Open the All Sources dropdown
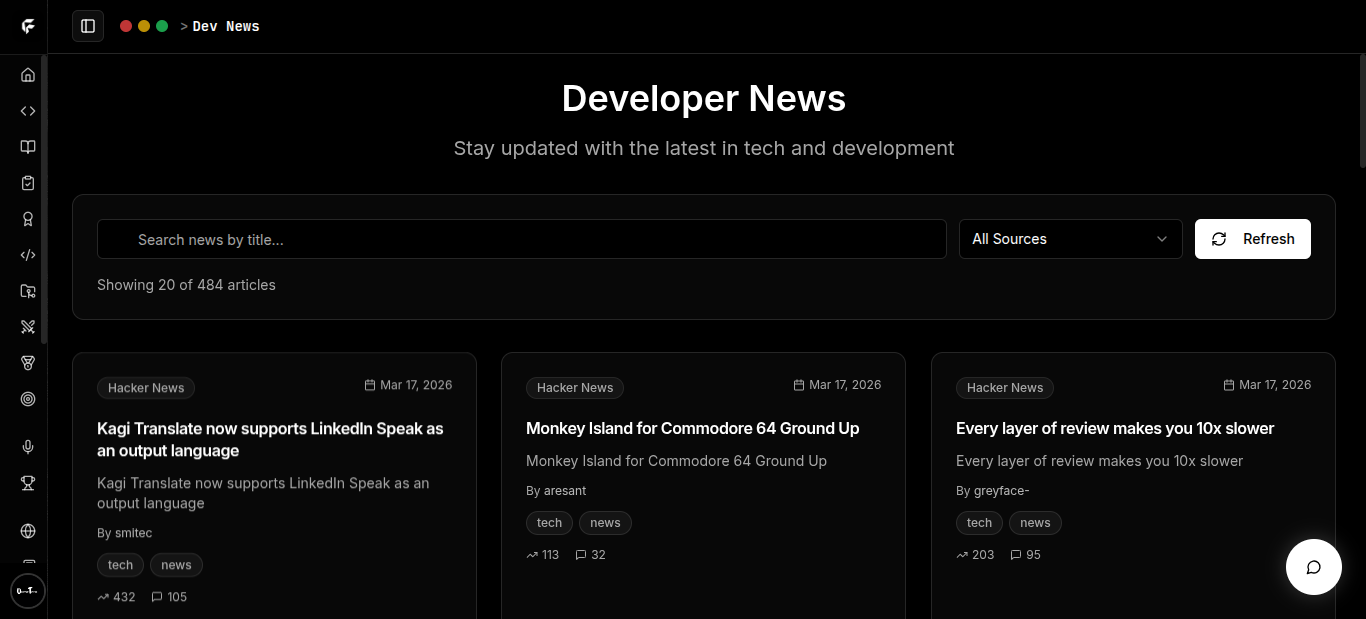 tap(1071, 239)
